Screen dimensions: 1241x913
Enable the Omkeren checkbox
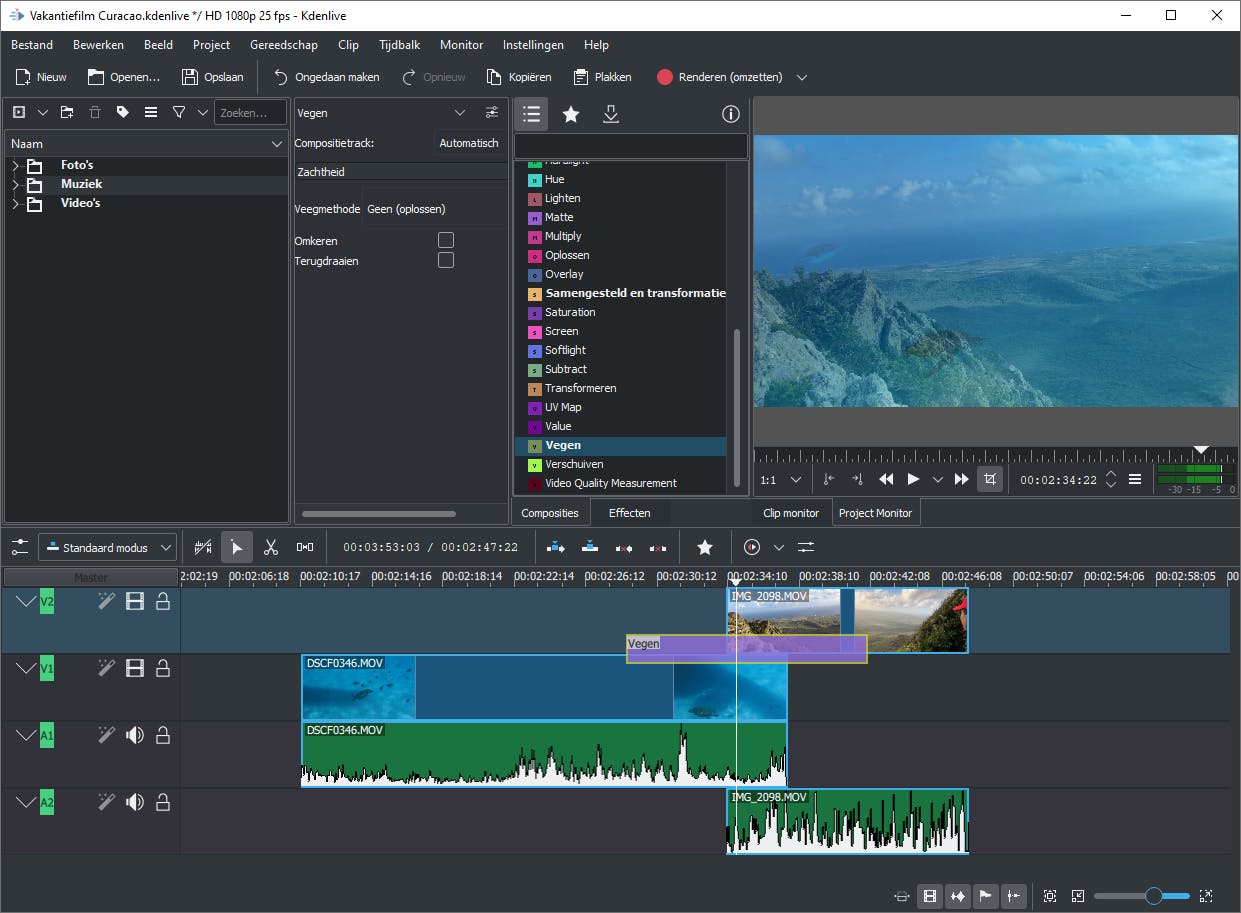tap(446, 241)
